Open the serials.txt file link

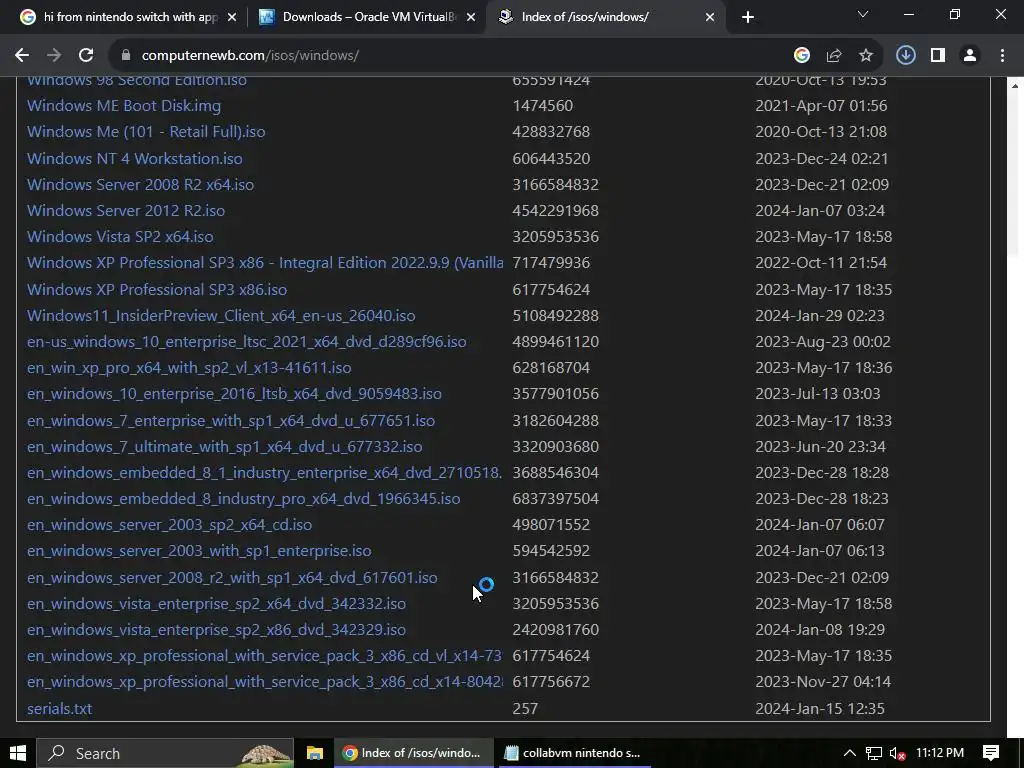[59, 709]
